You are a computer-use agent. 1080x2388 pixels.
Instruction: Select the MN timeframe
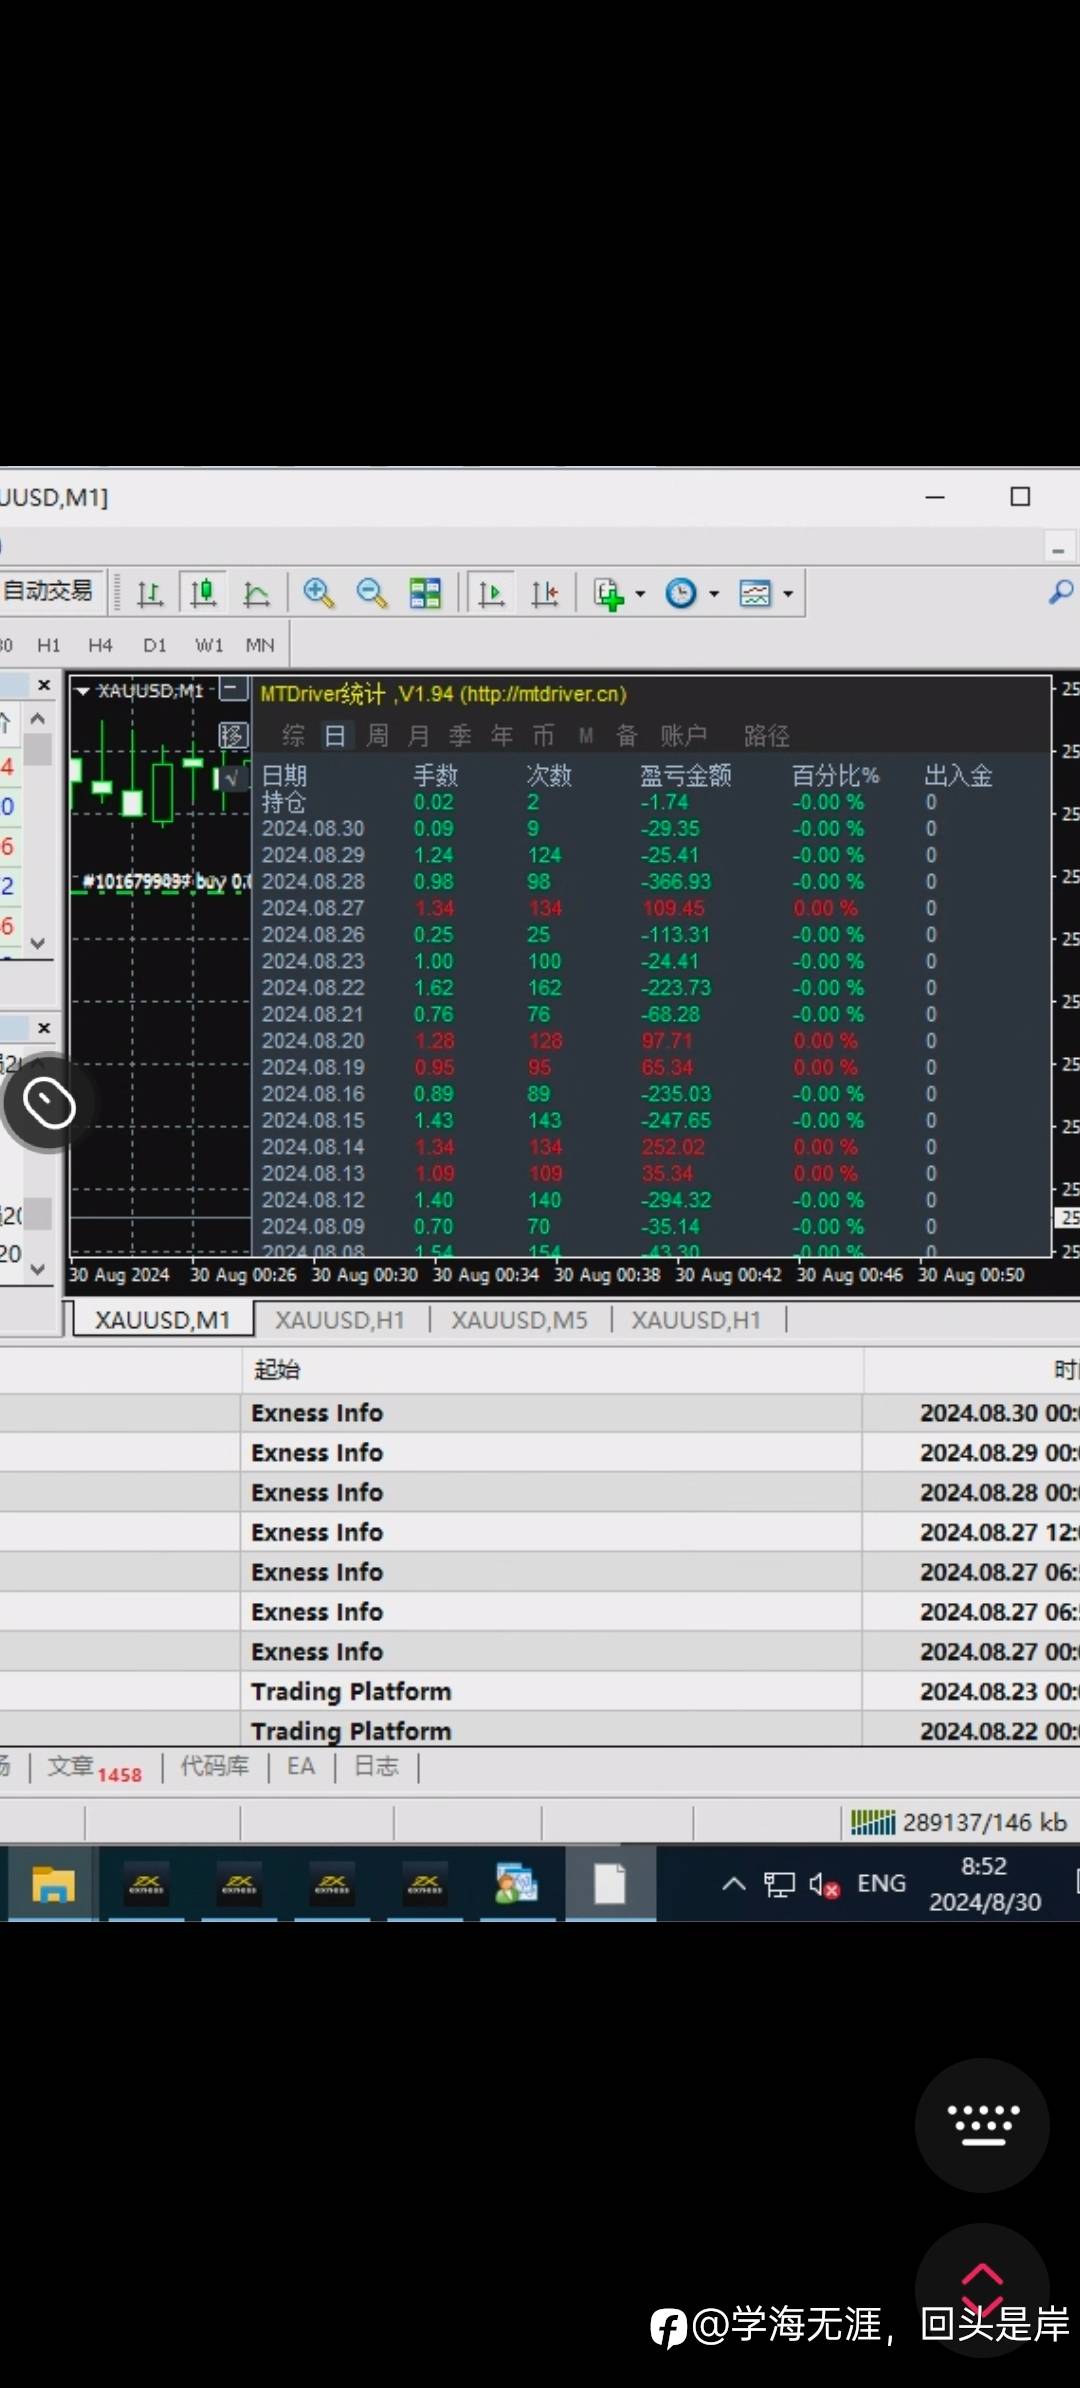pos(260,646)
